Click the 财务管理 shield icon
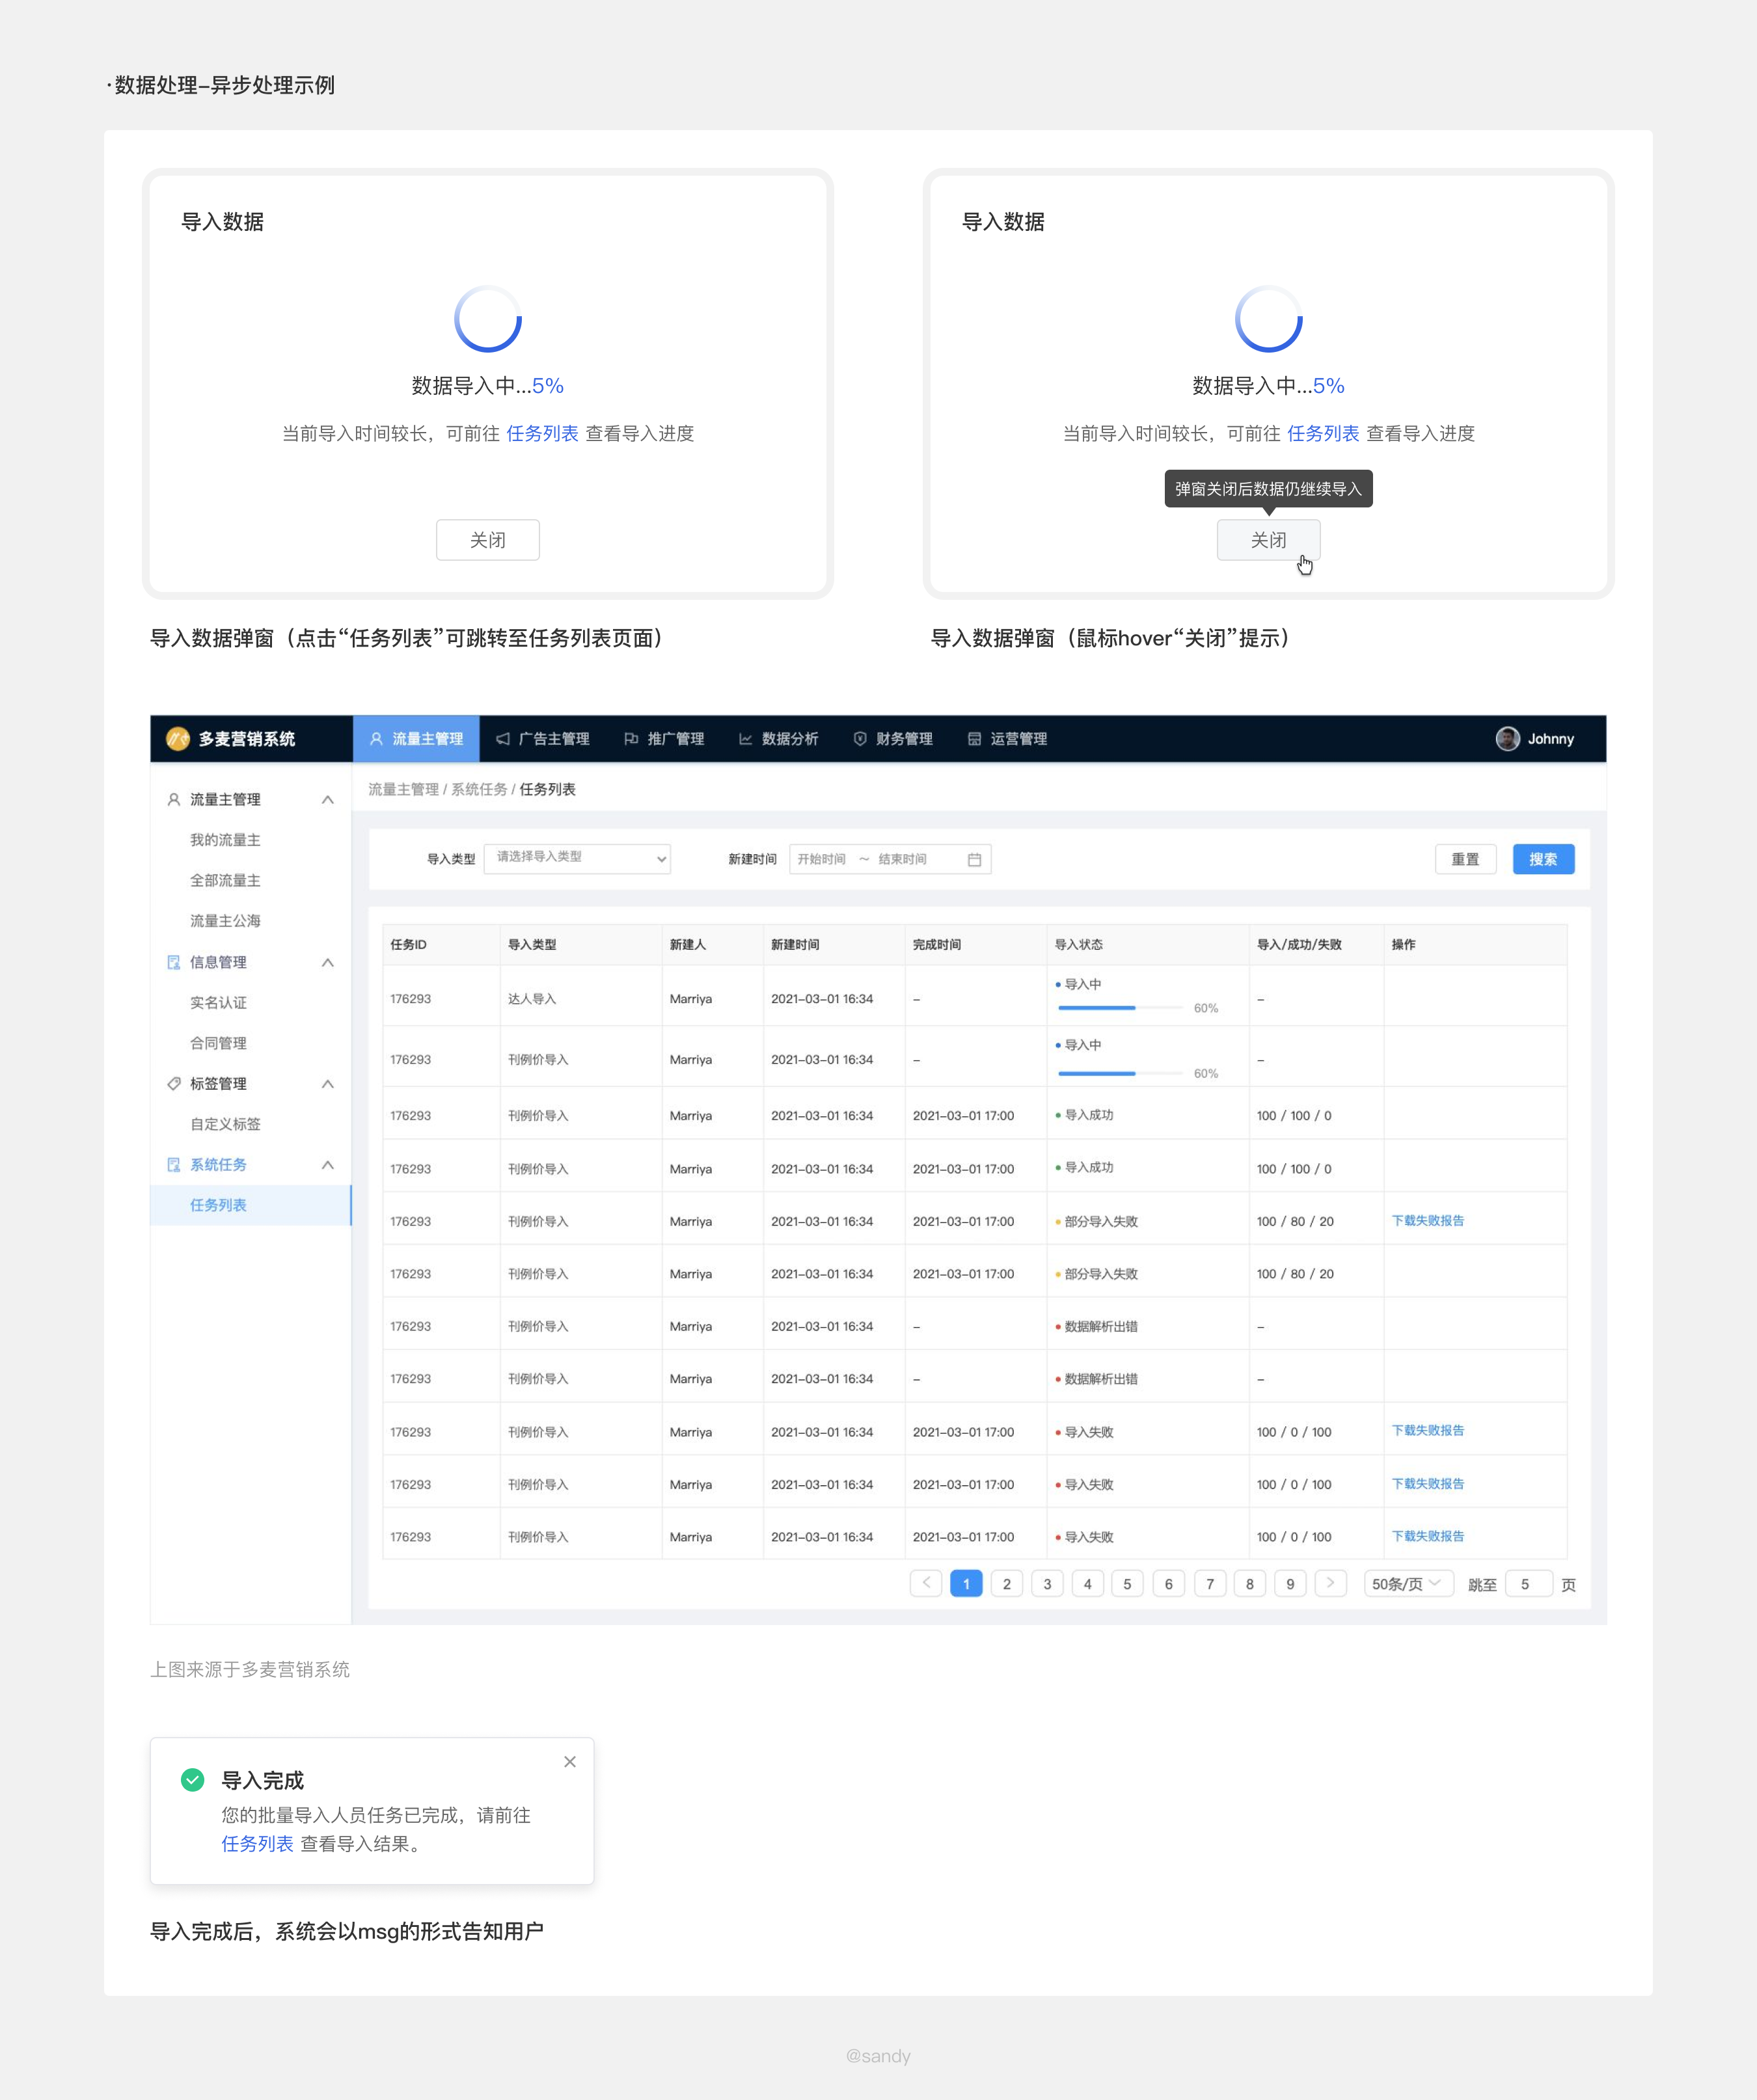 click(859, 739)
